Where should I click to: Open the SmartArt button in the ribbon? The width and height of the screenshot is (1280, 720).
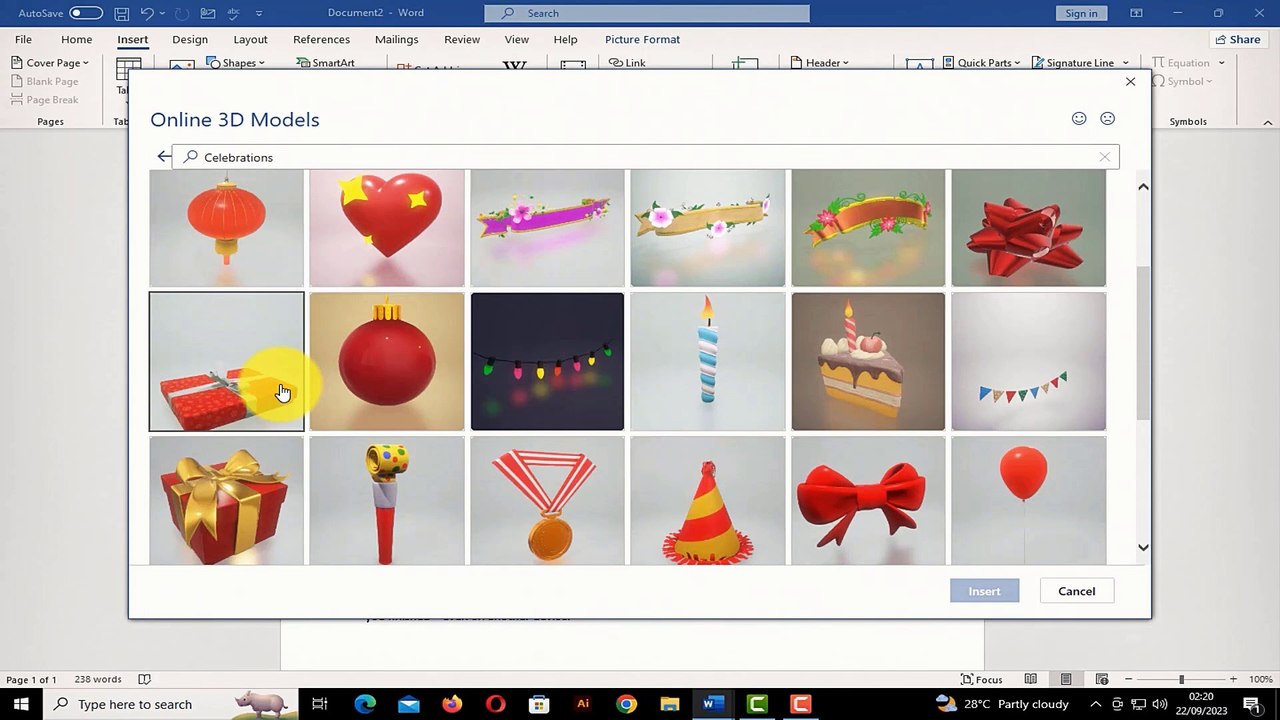[326, 63]
